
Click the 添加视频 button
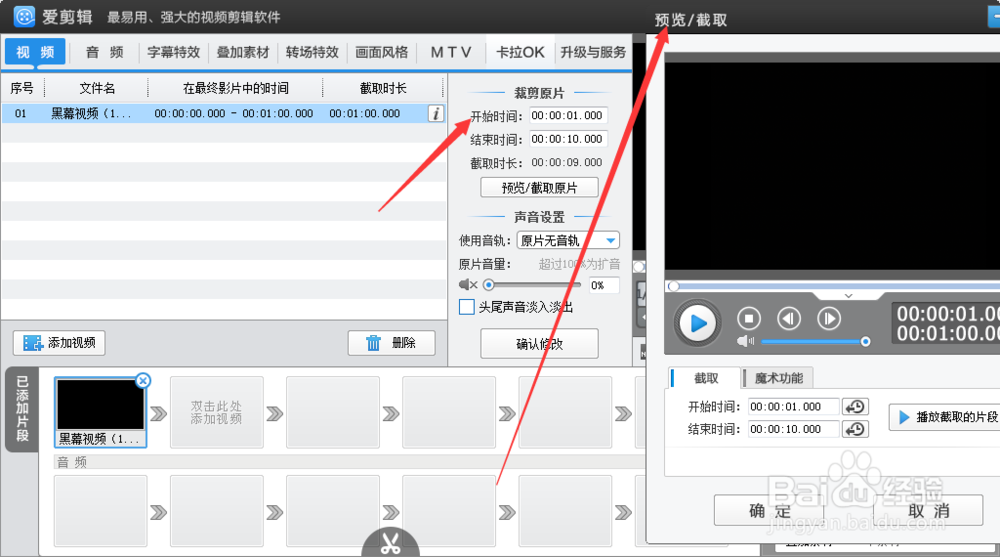[x=59, y=343]
